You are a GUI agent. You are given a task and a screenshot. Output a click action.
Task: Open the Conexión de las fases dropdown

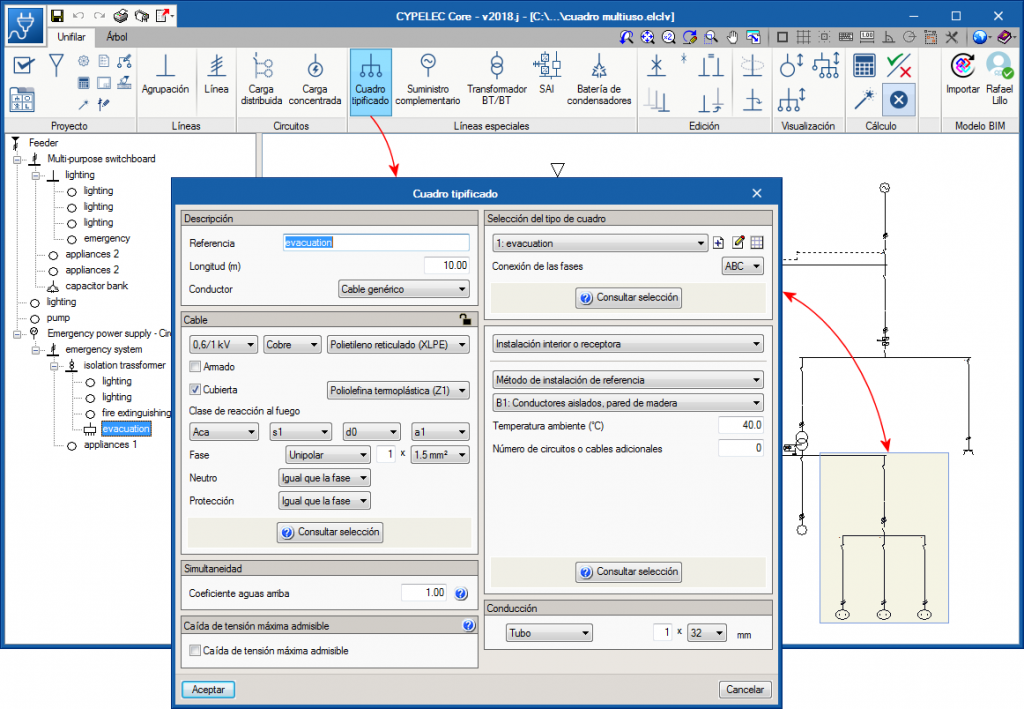[x=742, y=266]
